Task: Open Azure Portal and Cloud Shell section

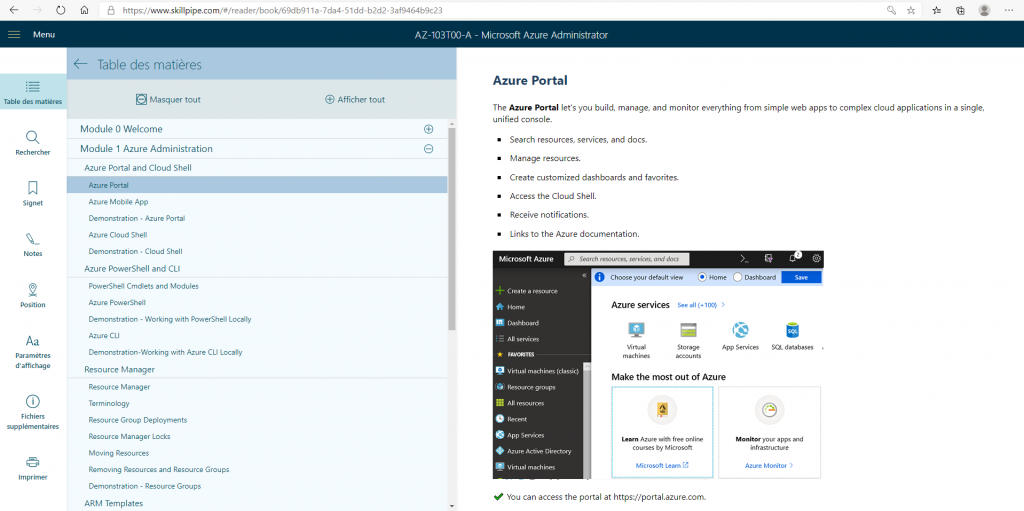Action: 138,168
